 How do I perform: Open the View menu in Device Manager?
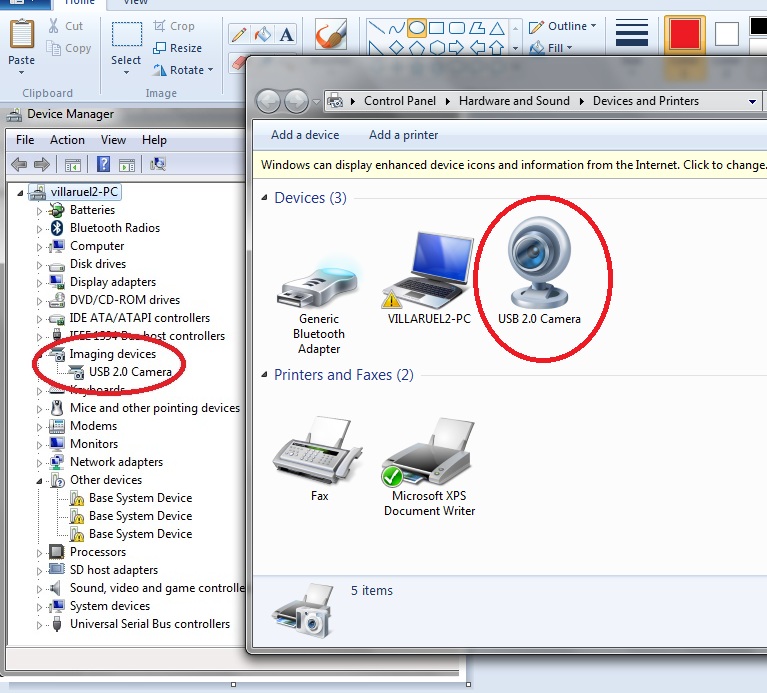tap(113, 140)
